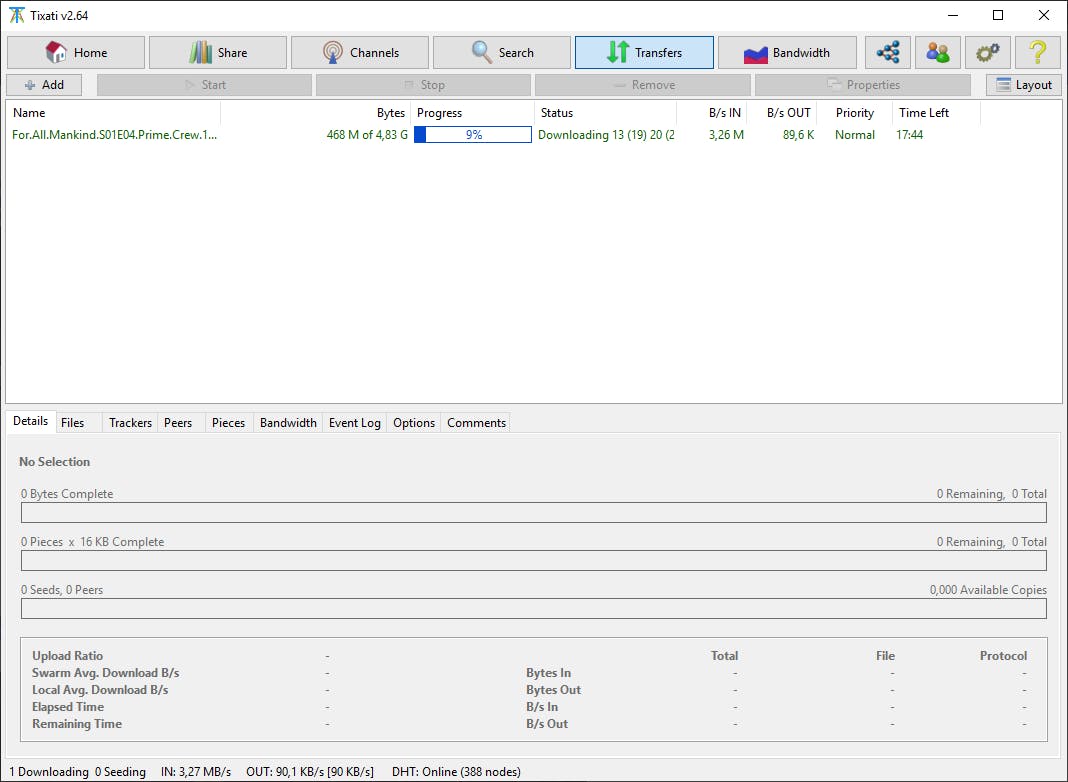
Task: Open transfer Properties
Action: point(862,85)
